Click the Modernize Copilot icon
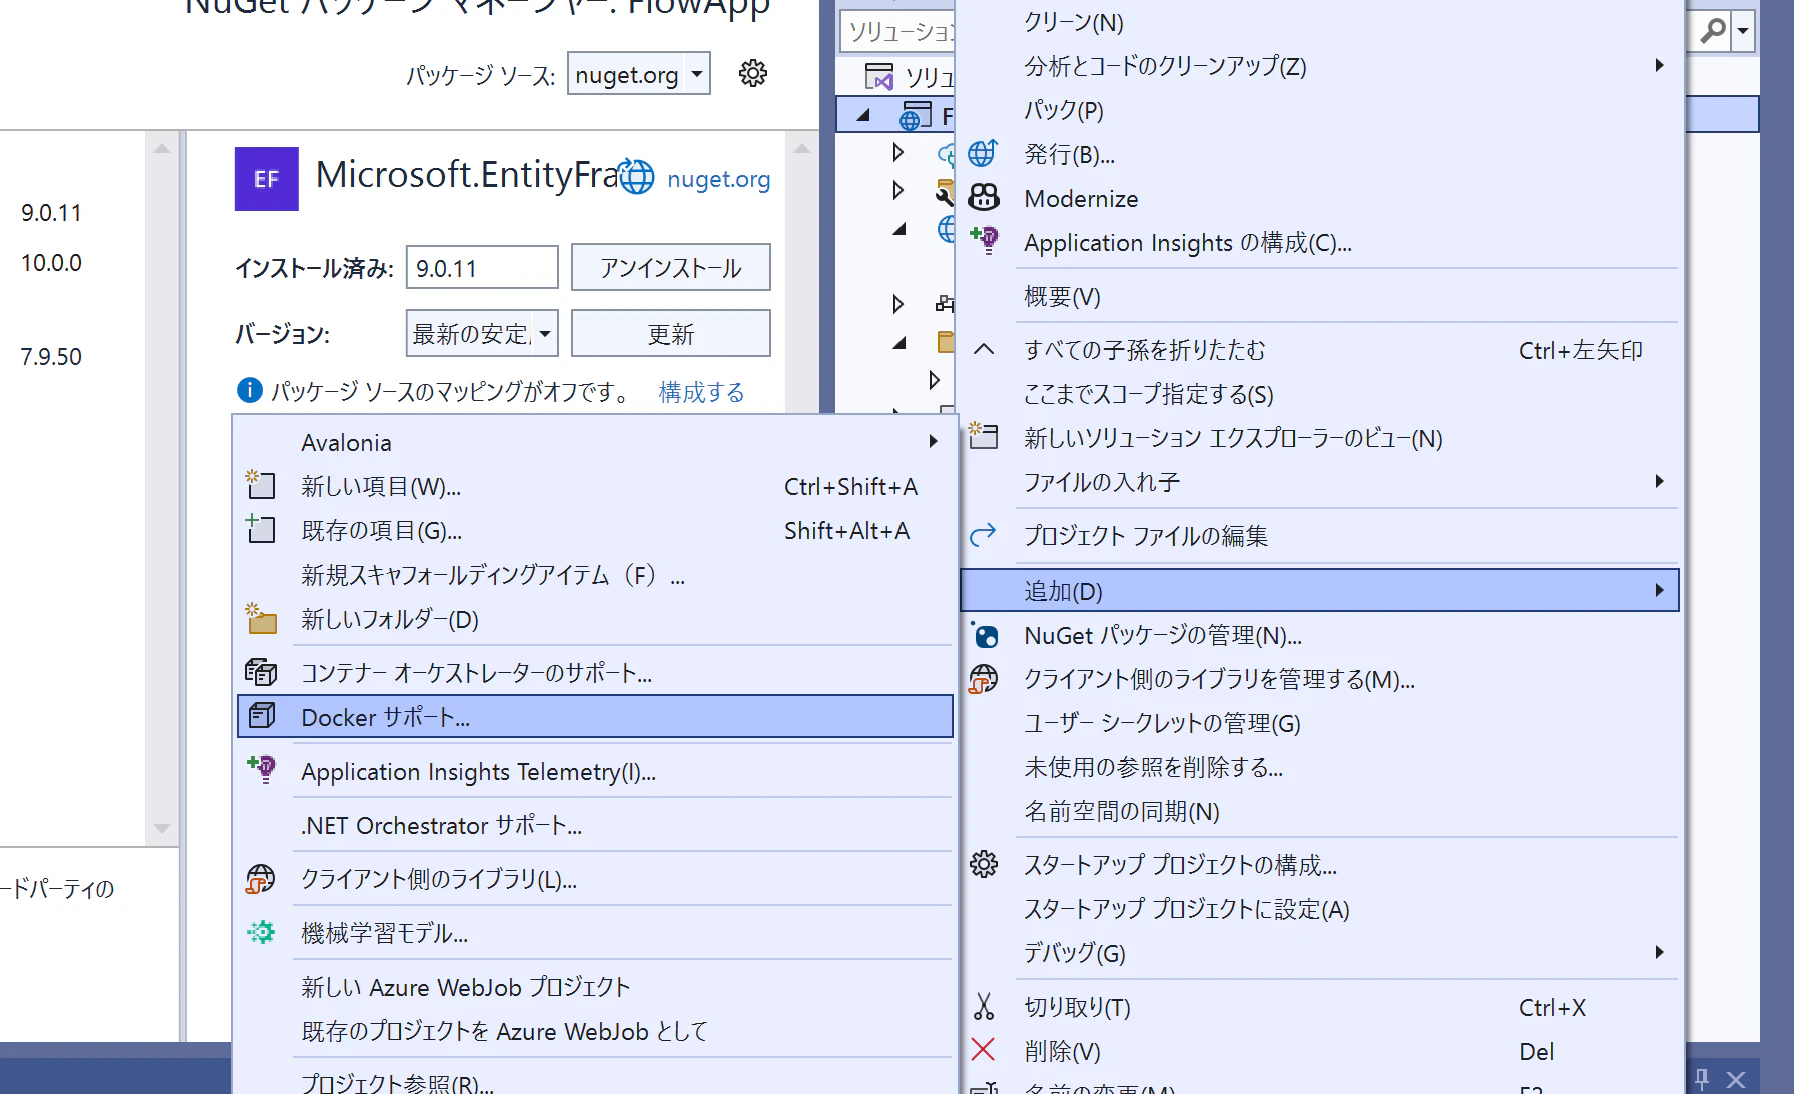 pos(984,197)
